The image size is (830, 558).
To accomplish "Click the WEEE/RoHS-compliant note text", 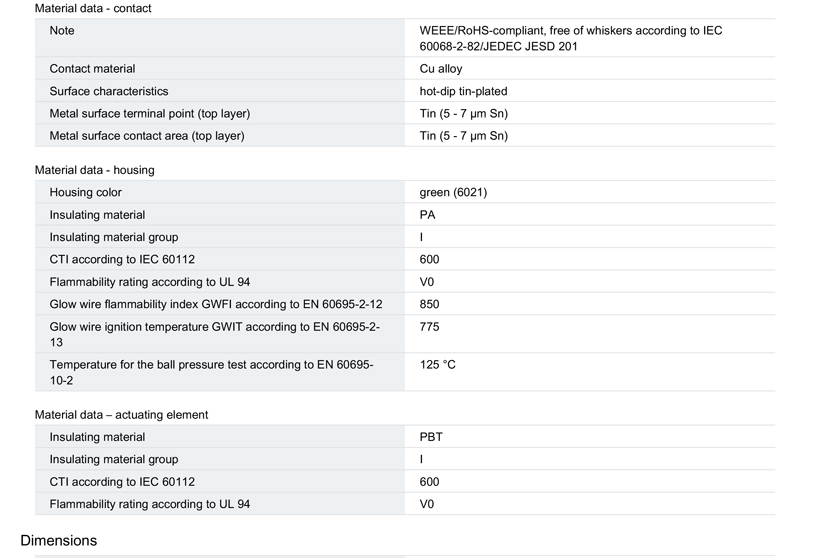I will (x=571, y=38).
